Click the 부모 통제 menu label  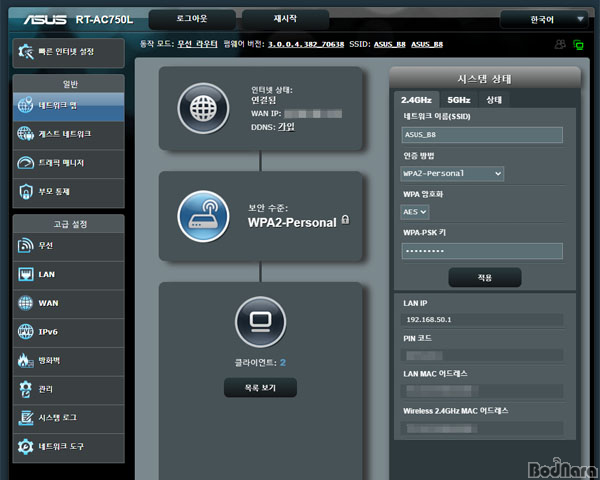(x=54, y=191)
